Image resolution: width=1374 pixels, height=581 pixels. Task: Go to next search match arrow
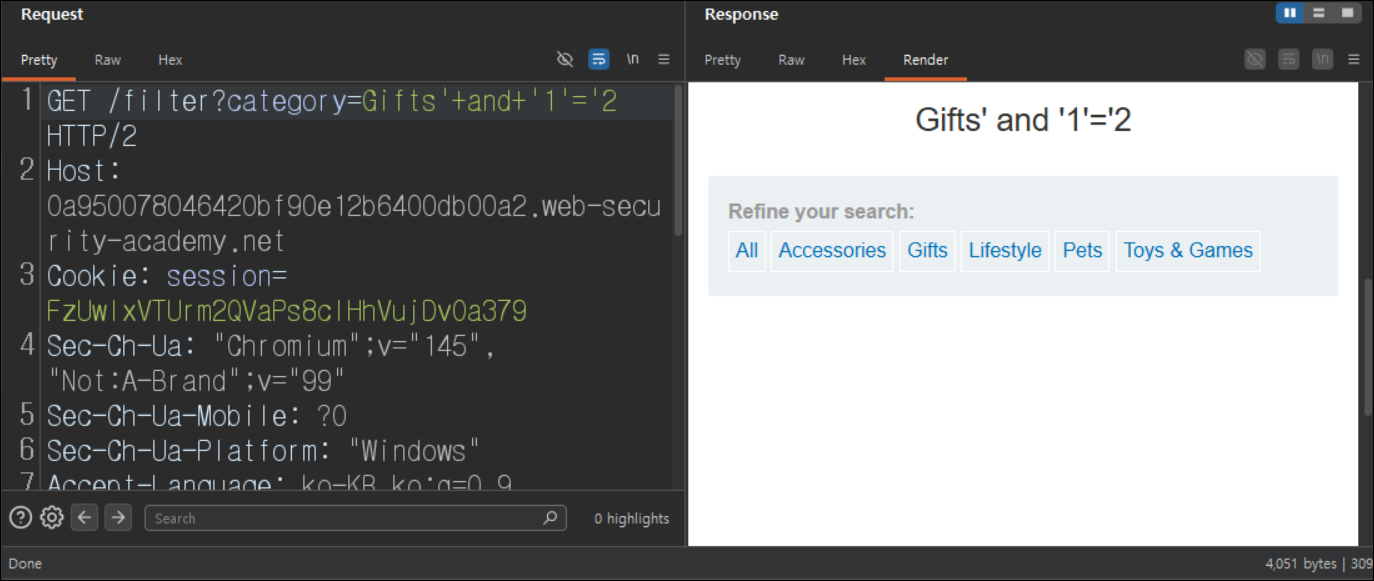click(118, 517)
